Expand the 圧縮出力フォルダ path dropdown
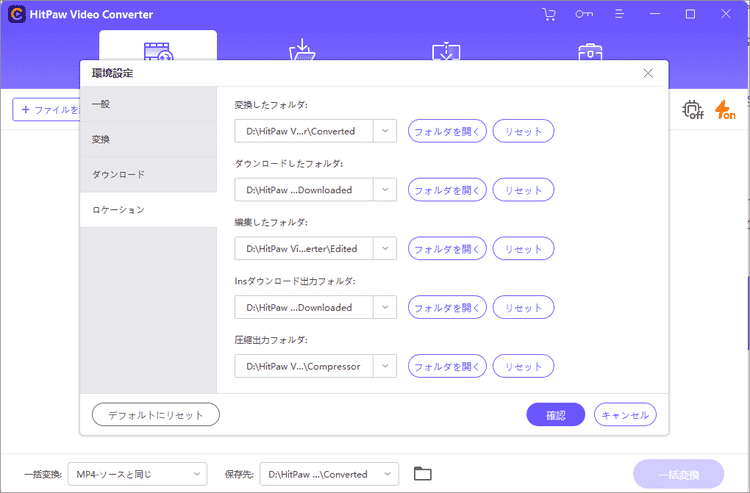Image resolution: width=750 pixels, height=493 pixels. pos(385,366)
